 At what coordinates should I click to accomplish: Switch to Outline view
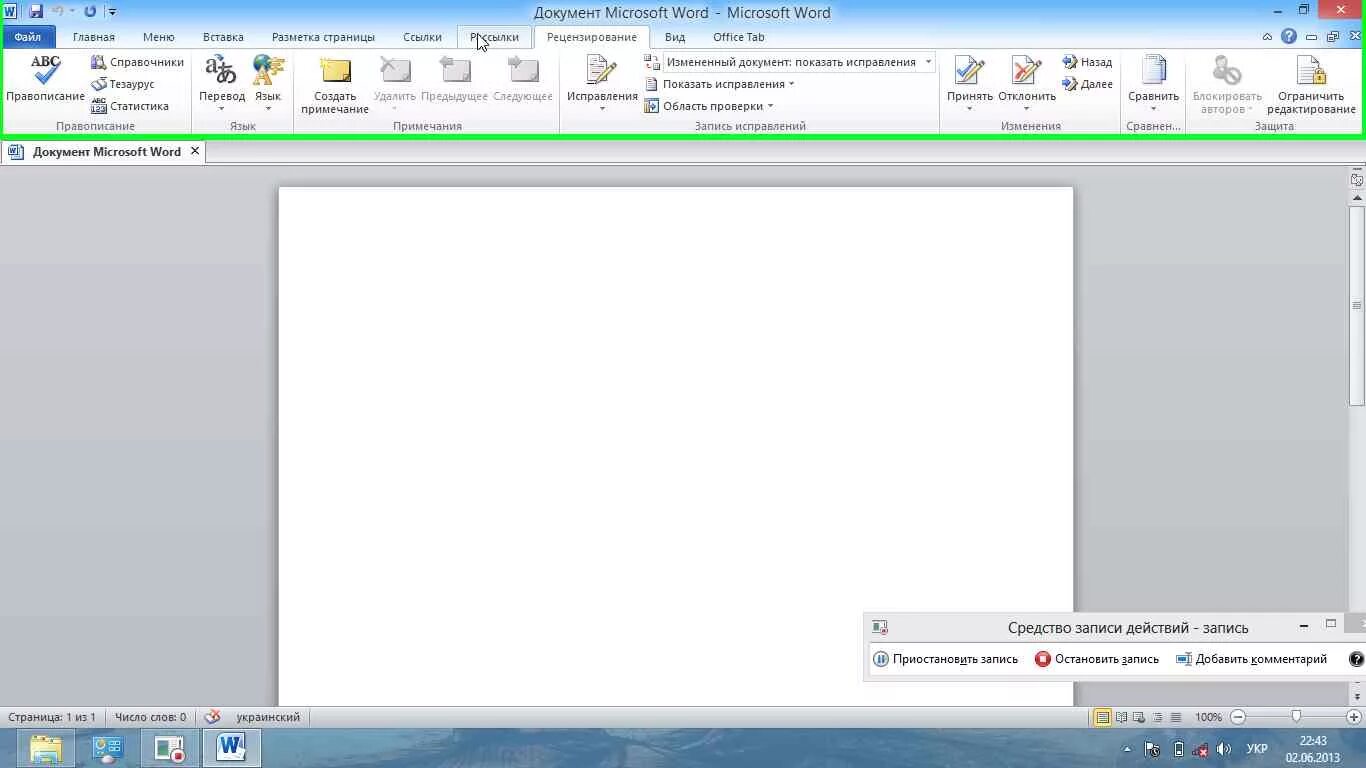click(x=1158, y=717)
